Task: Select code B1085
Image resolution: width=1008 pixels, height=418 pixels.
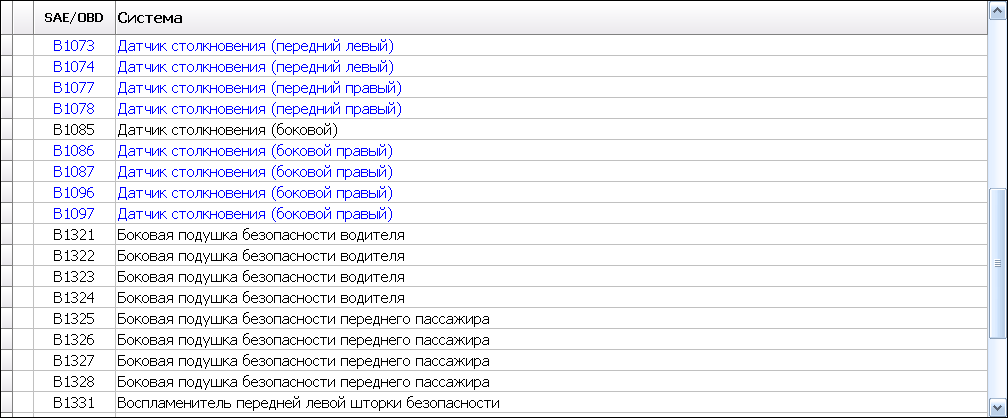Action: (x=74, y=130)
